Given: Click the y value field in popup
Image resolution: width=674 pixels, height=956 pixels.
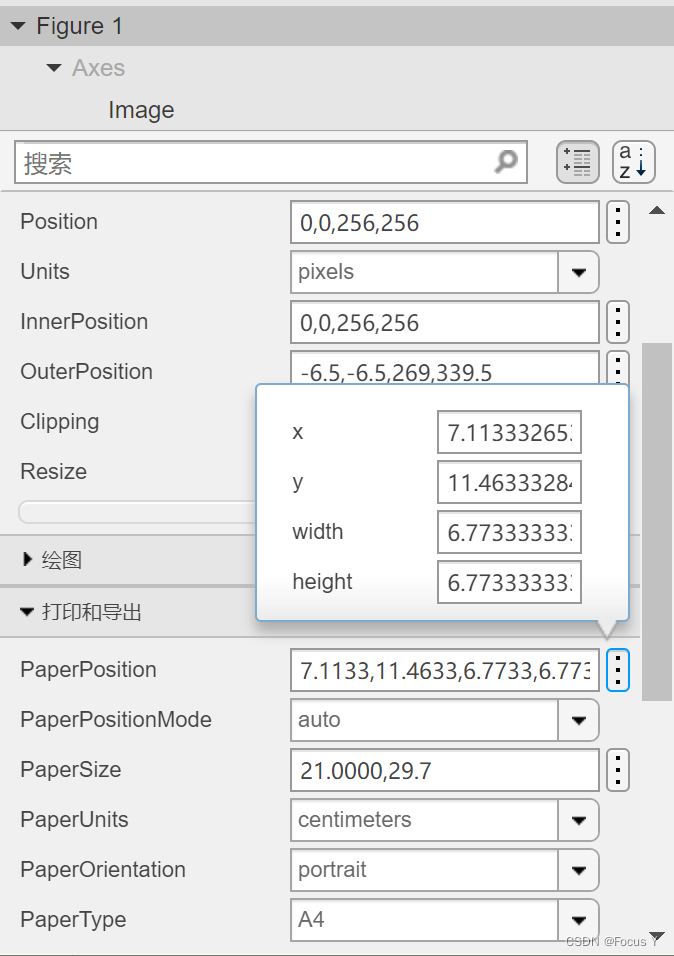Looking at the screenshot, I should [509, 482].
